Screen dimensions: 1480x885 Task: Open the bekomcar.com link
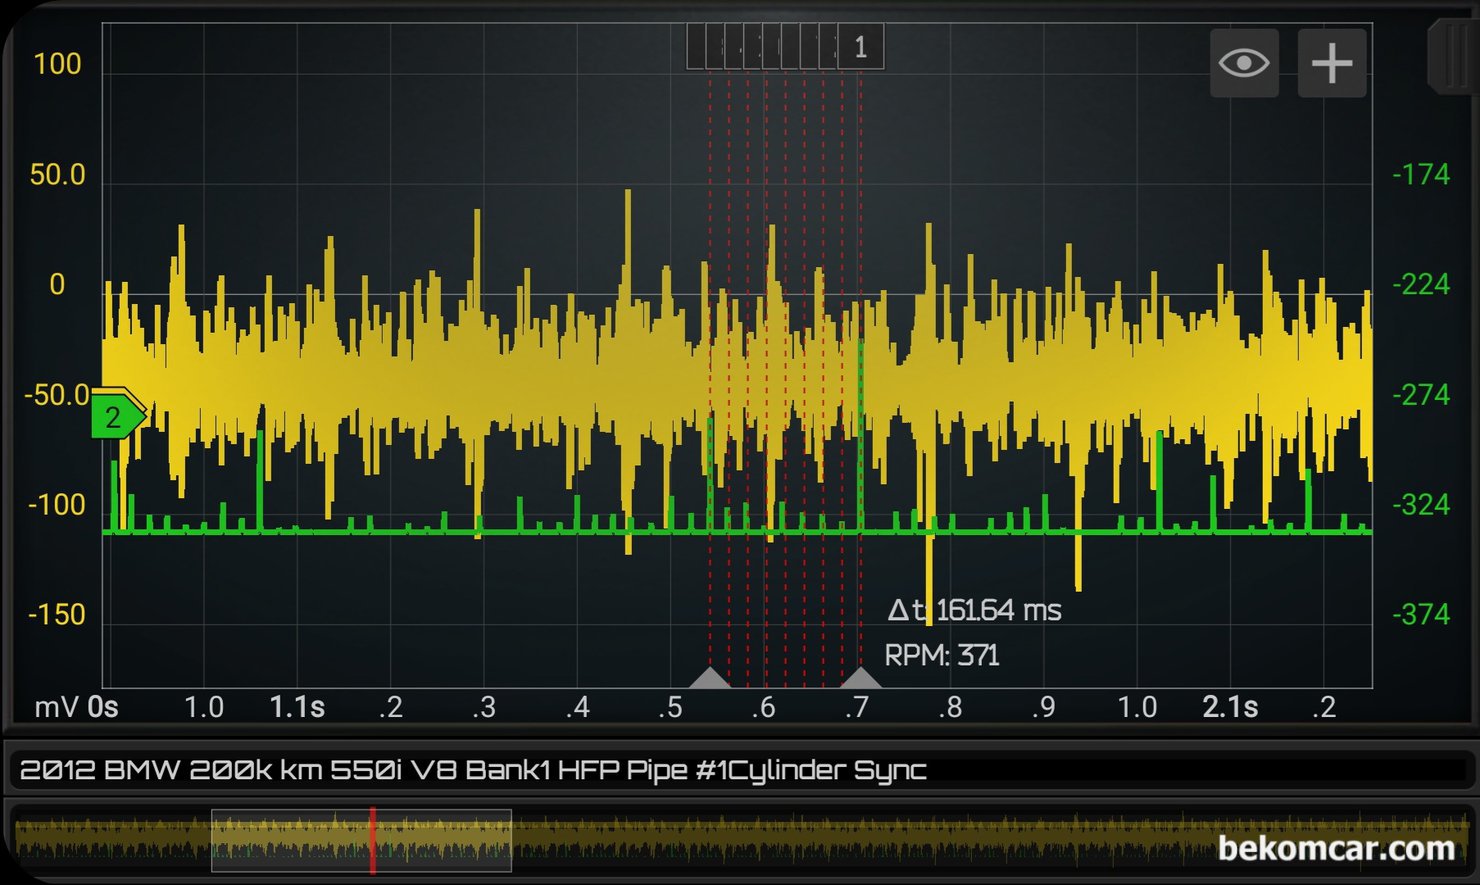click(x=1335, y=849)
